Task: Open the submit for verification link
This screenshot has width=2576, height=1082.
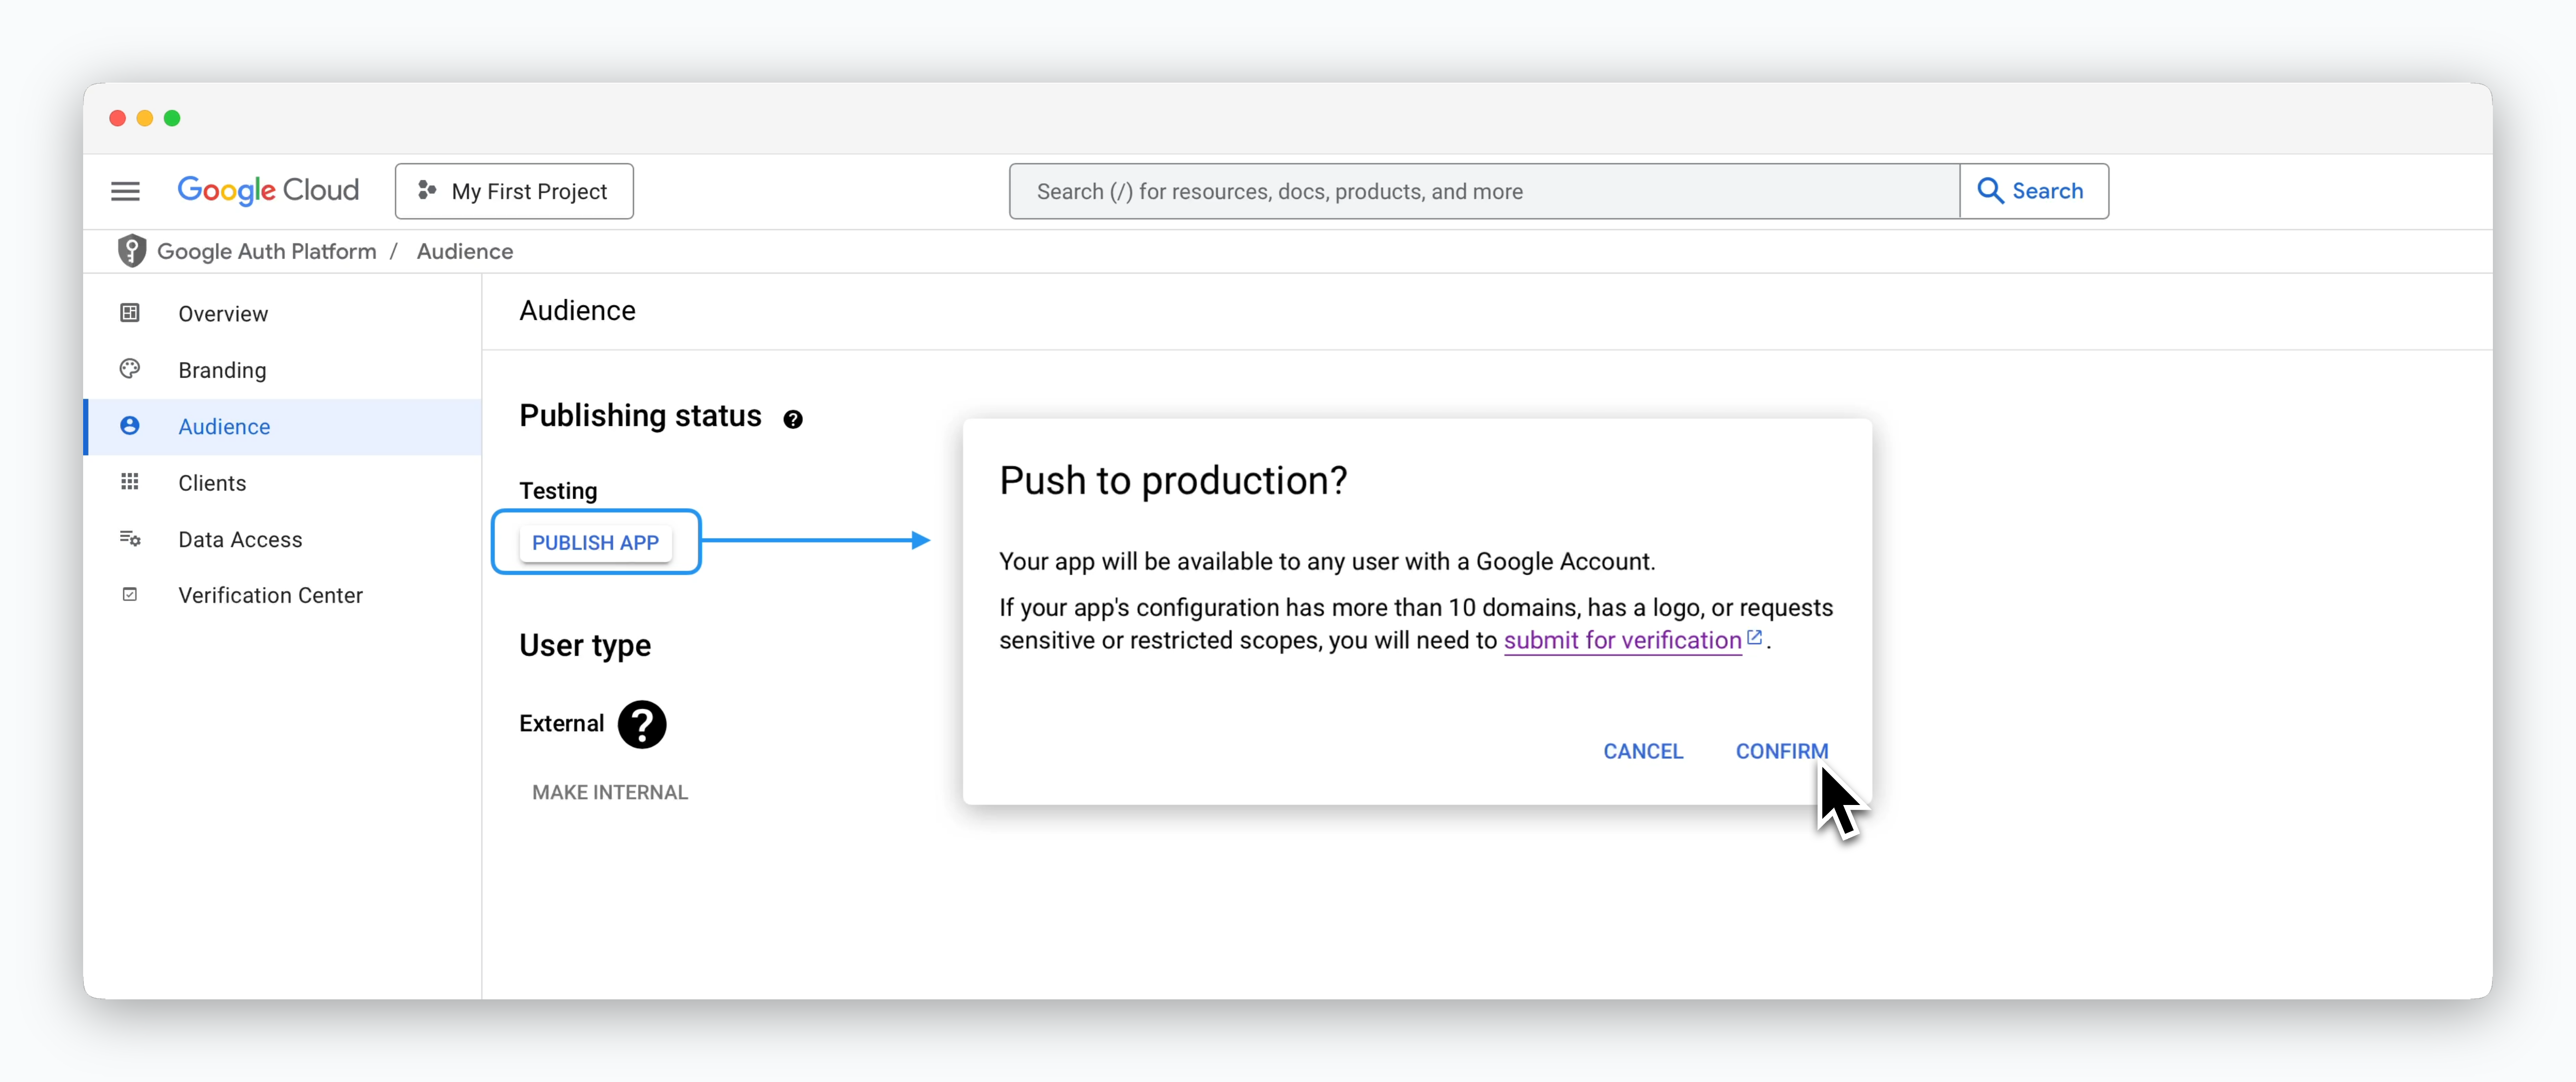Action: pyautogui.click(x=1623, y=640)
